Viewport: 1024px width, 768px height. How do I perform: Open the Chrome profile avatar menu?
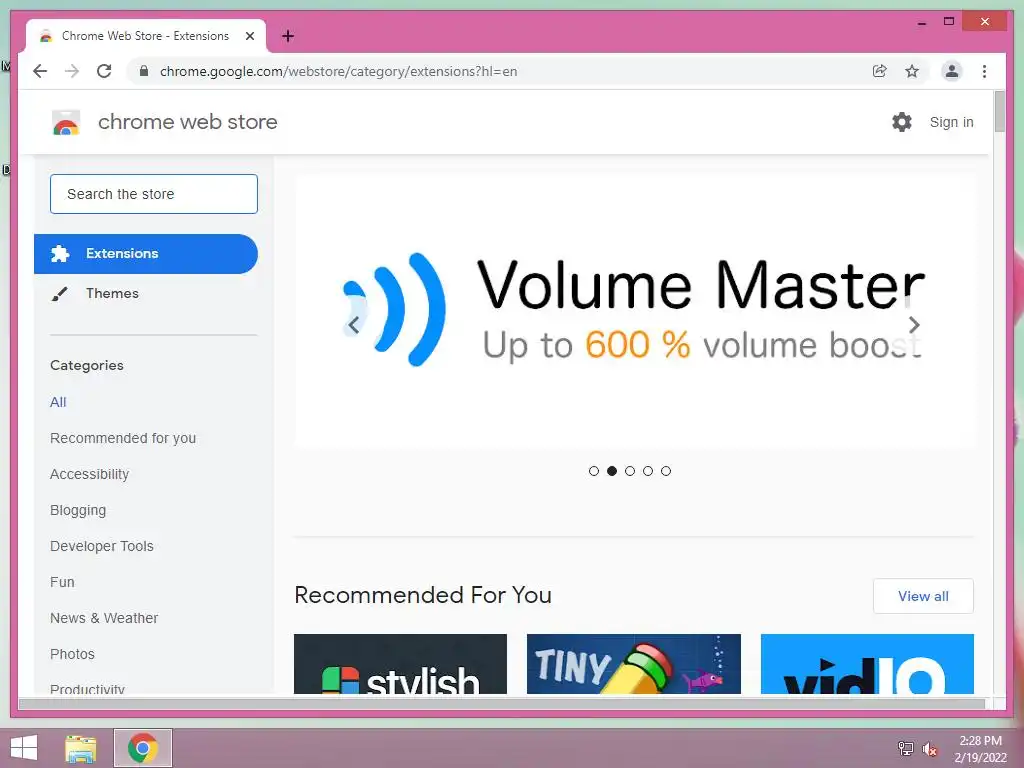[x=952, y=71]
